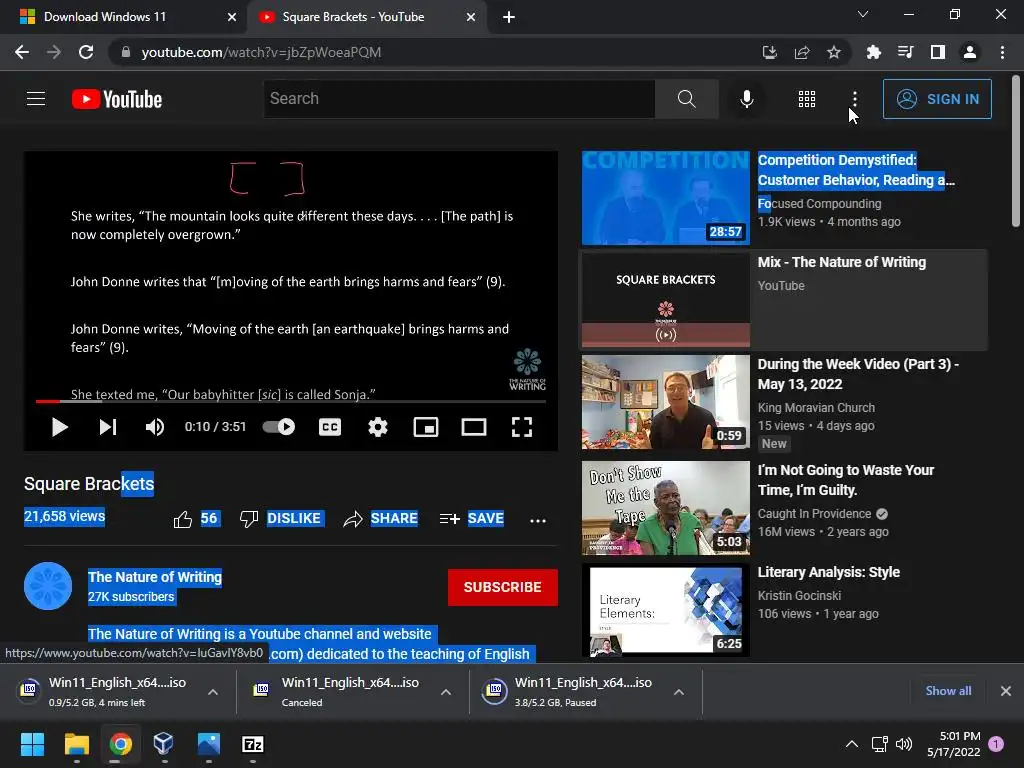This screenshot has height=768, width=1024.
Task: Close the Download Windows 11 tab
Action: click(x=231, y=17)
